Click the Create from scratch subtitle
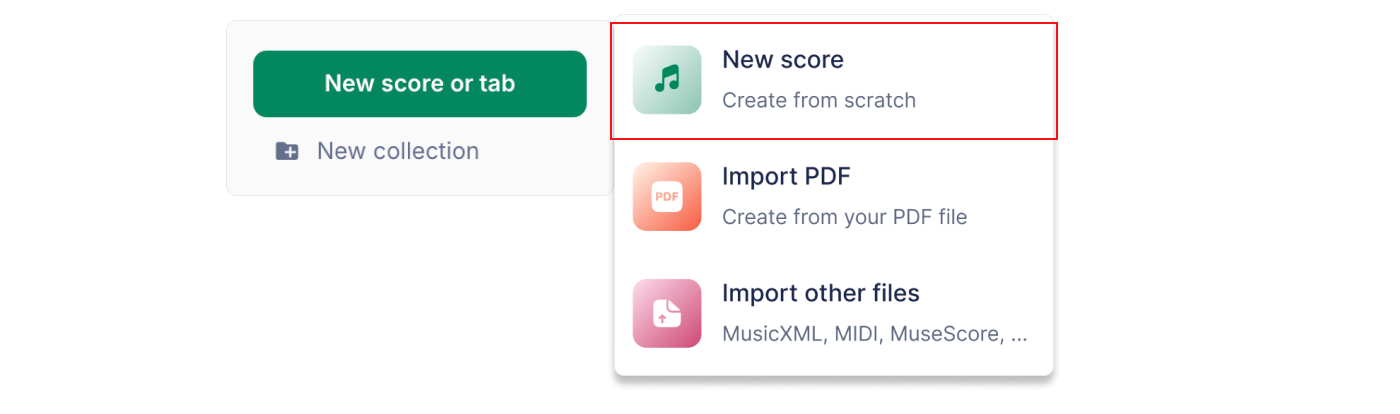Image resolution: width=1400 pixels, height=414 pixels. 819,100
